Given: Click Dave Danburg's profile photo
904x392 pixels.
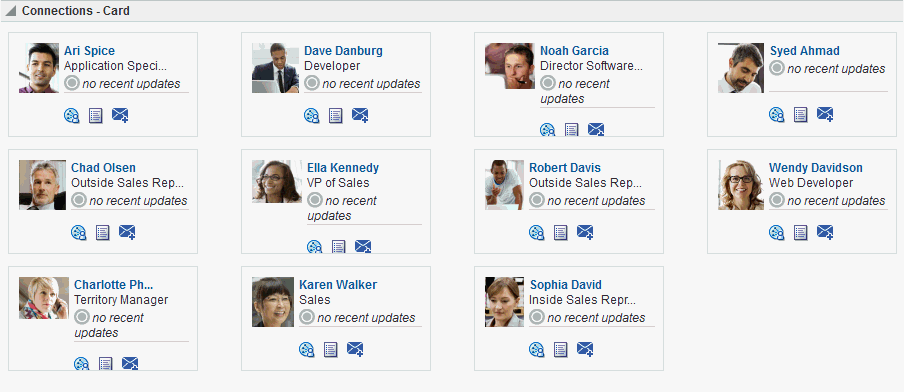Looking at the screenshot, I should pyautogui.click(x=276, y=68).
